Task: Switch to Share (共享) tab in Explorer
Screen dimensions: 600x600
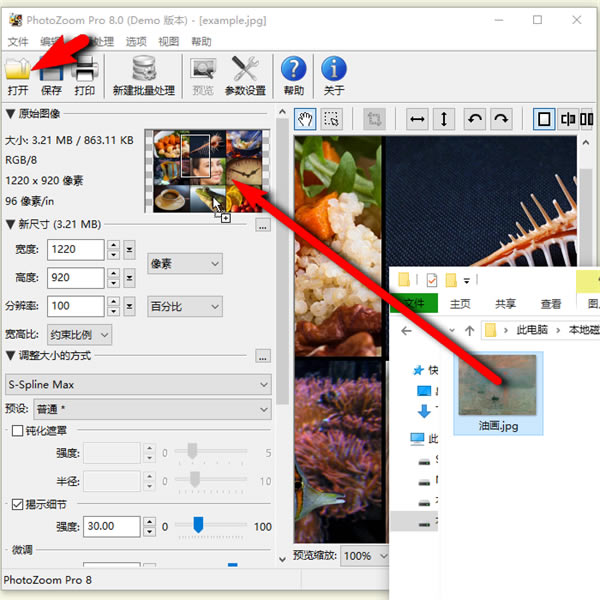Action: click(x=505, y=304)
